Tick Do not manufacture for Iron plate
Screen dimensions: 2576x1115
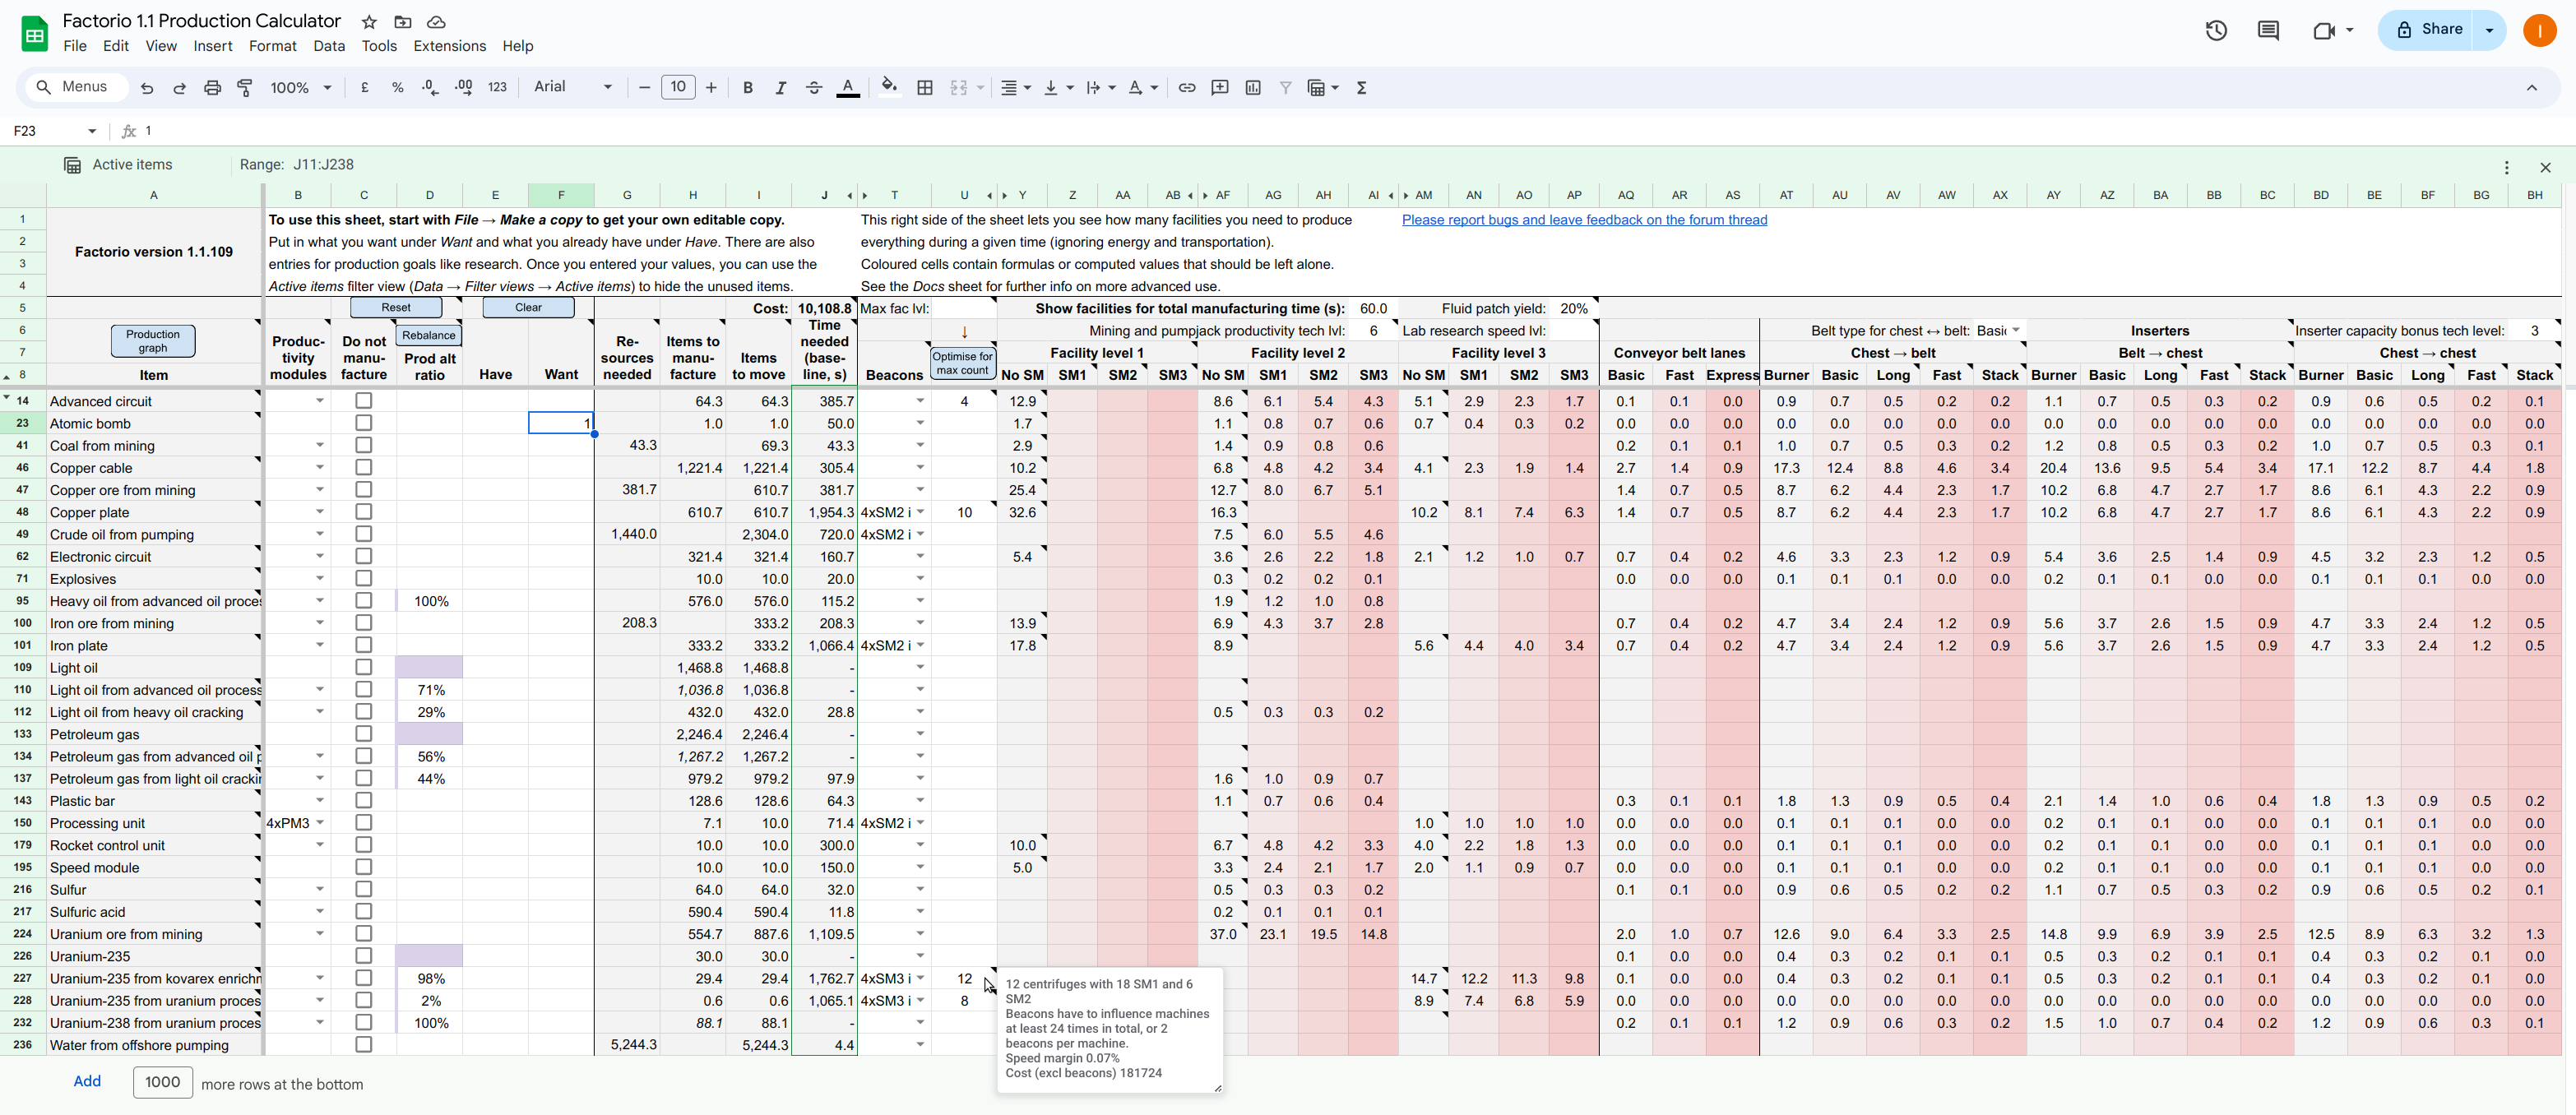[364, 645]
